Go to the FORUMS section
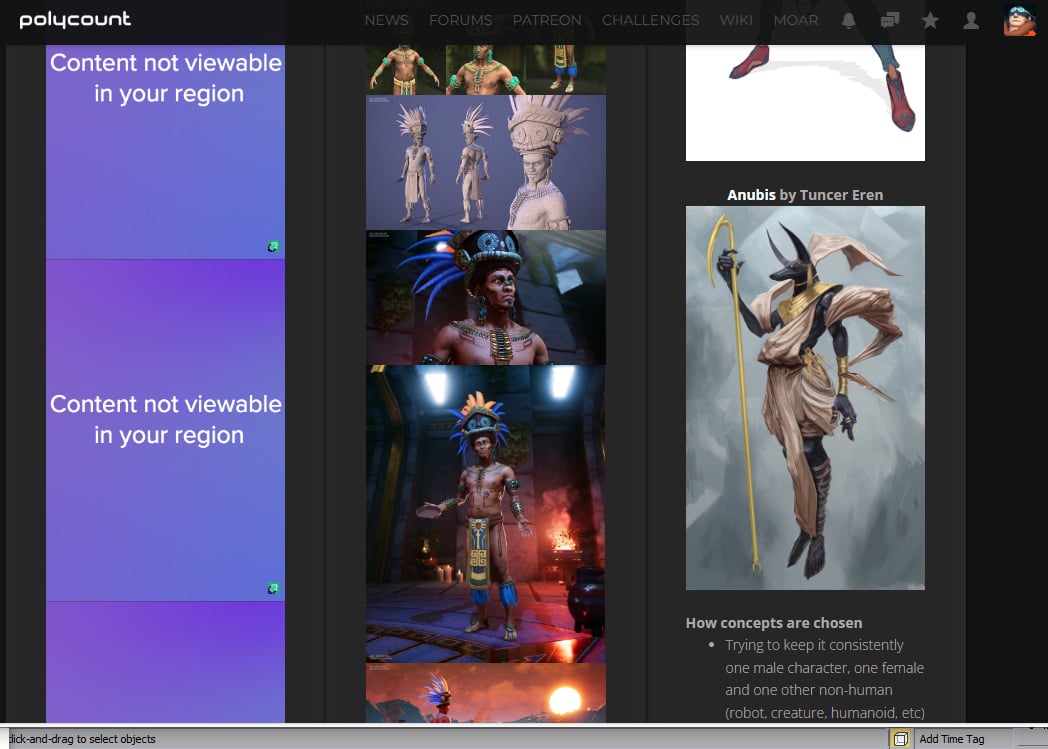The image size is (1048, 749). tap(461, 21)
